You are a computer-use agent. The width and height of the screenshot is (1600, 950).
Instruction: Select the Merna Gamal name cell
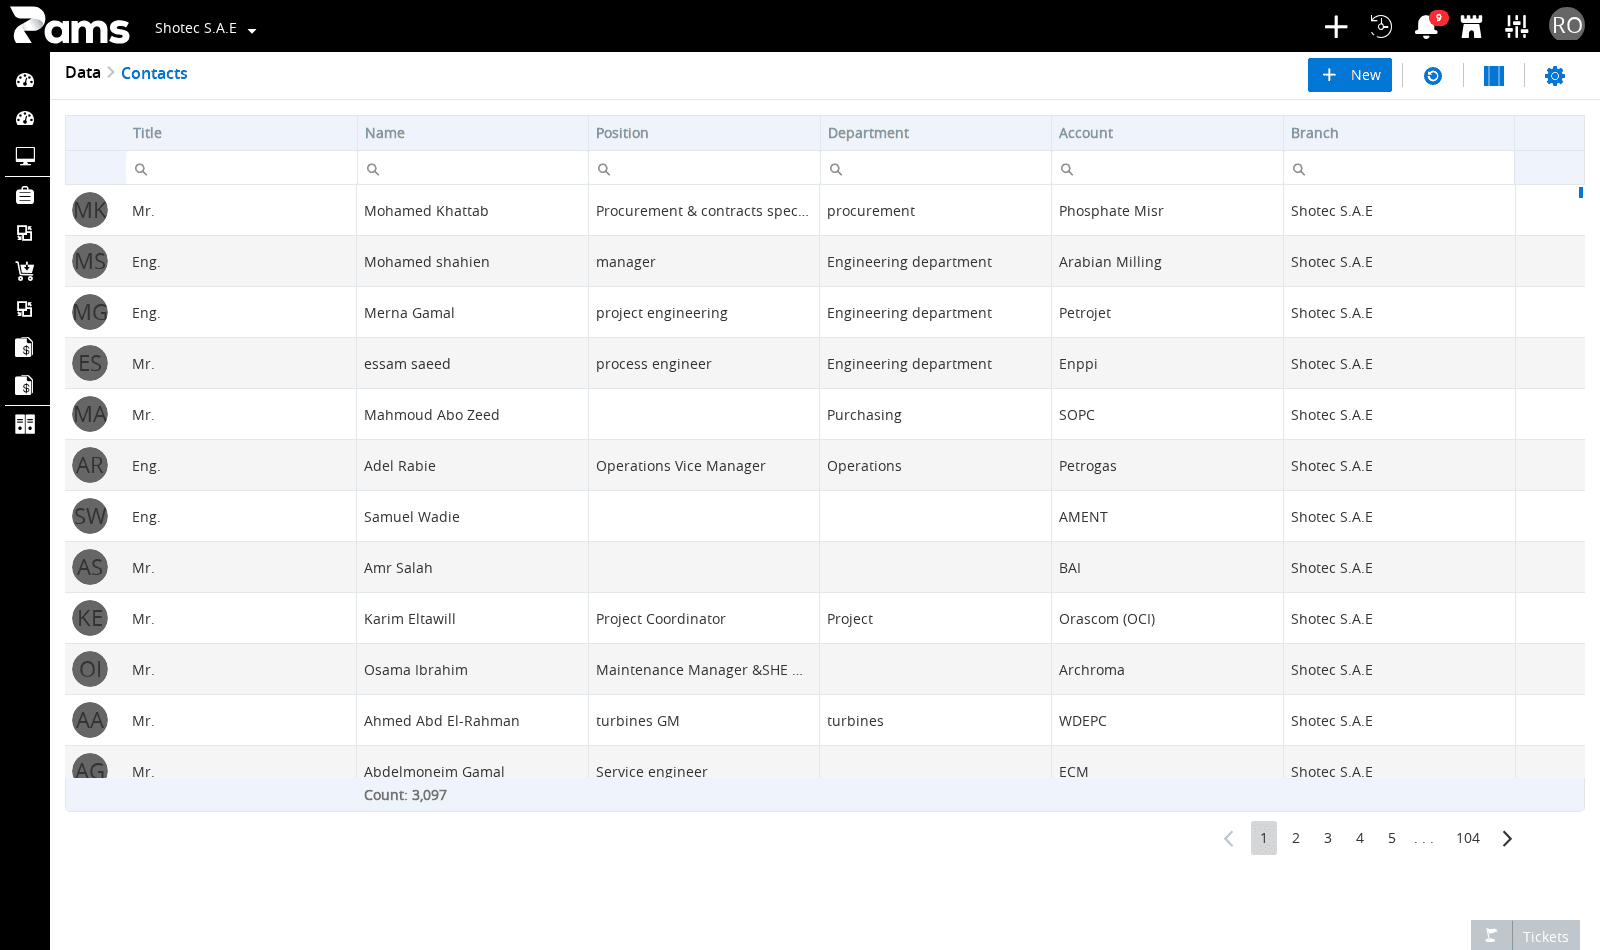click(472, 313)
